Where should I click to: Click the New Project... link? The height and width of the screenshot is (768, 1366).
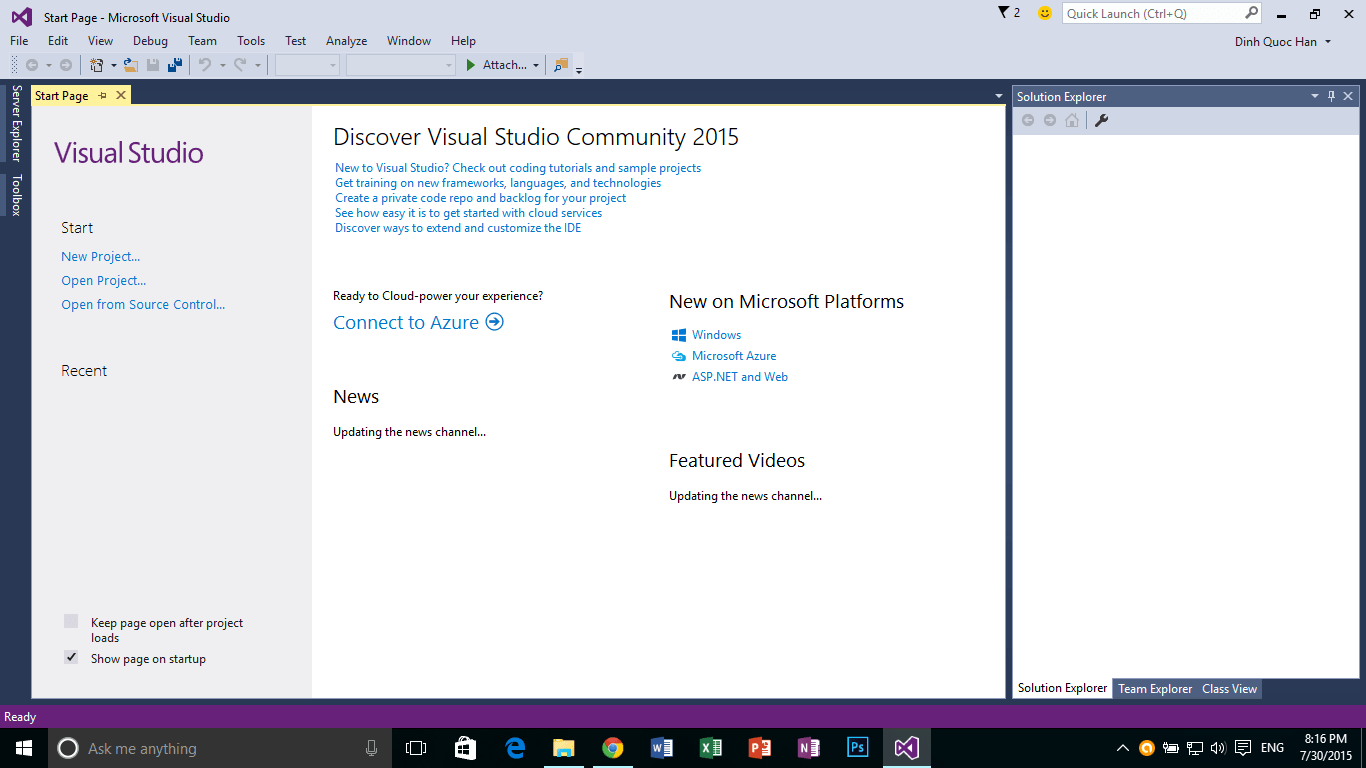[101, 257]
